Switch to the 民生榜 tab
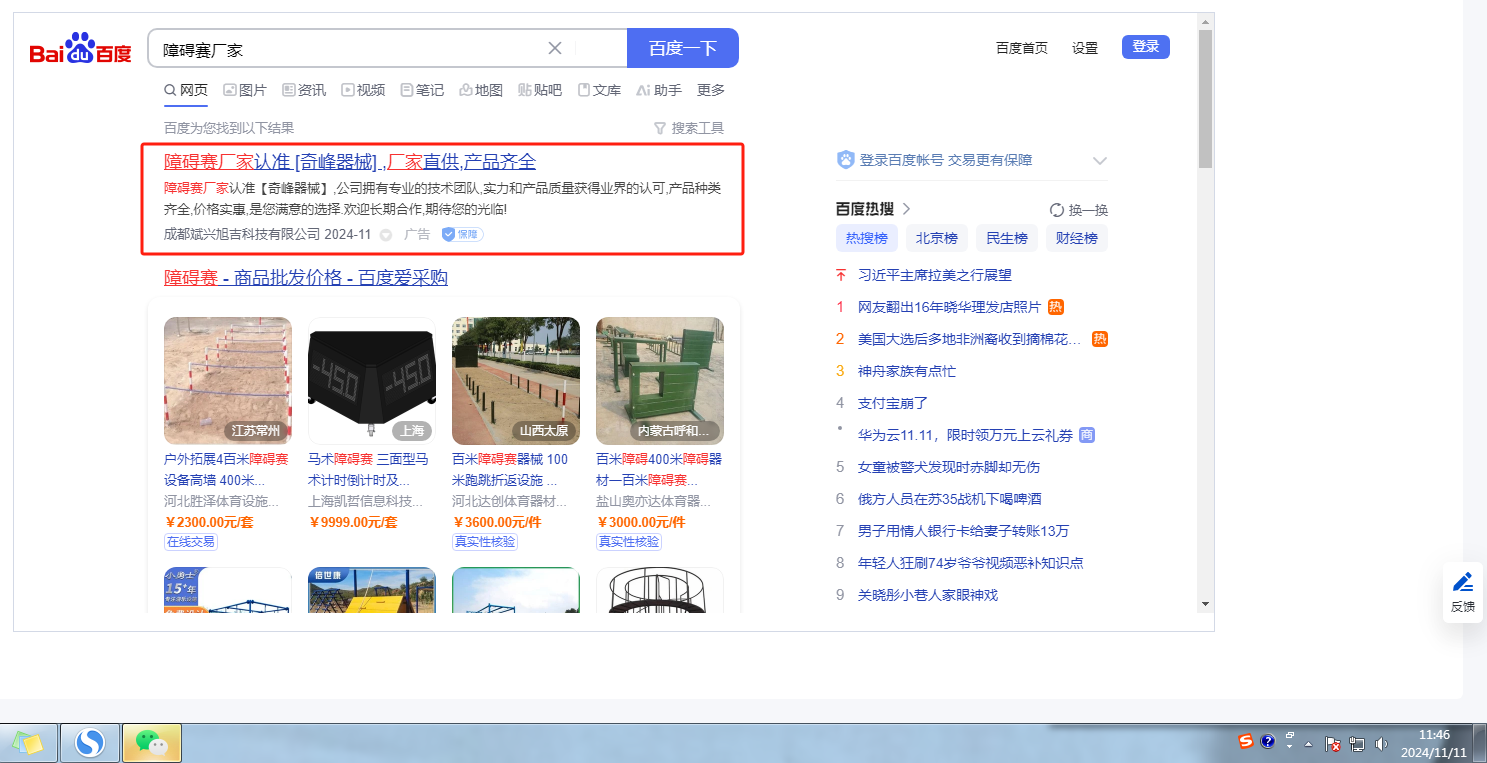Screen dimensions: 1487x763 1007,238
